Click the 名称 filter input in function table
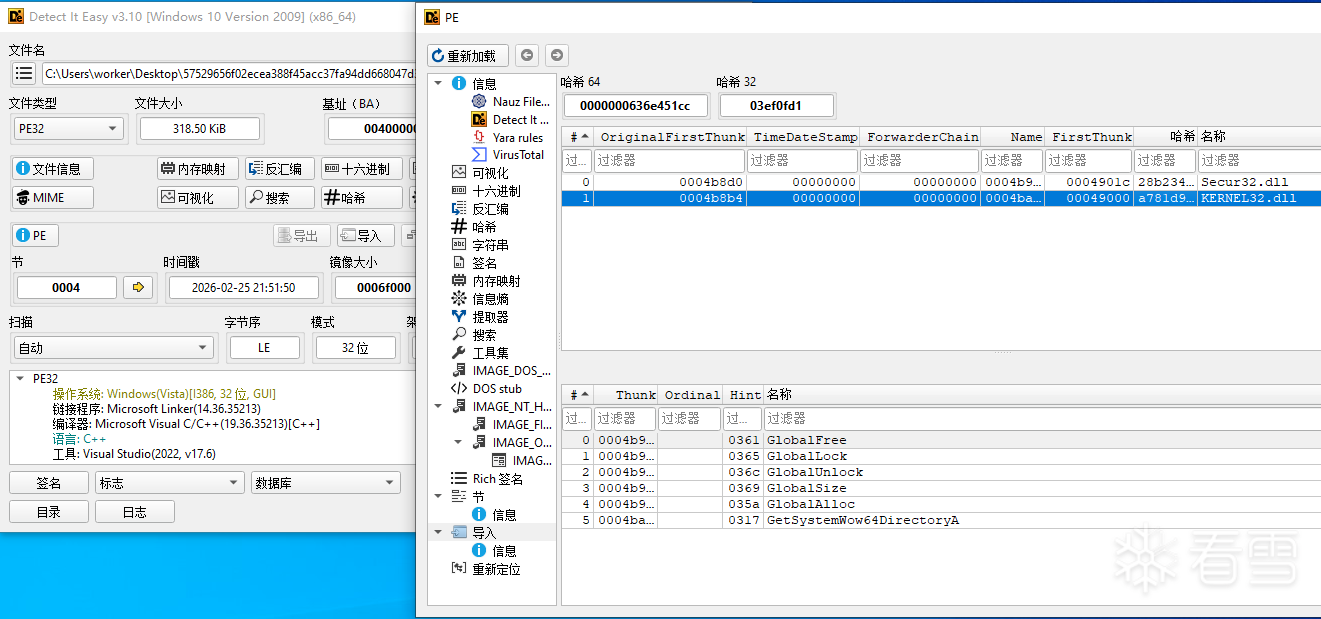 pyautogui.click(x=1040, y=419)
